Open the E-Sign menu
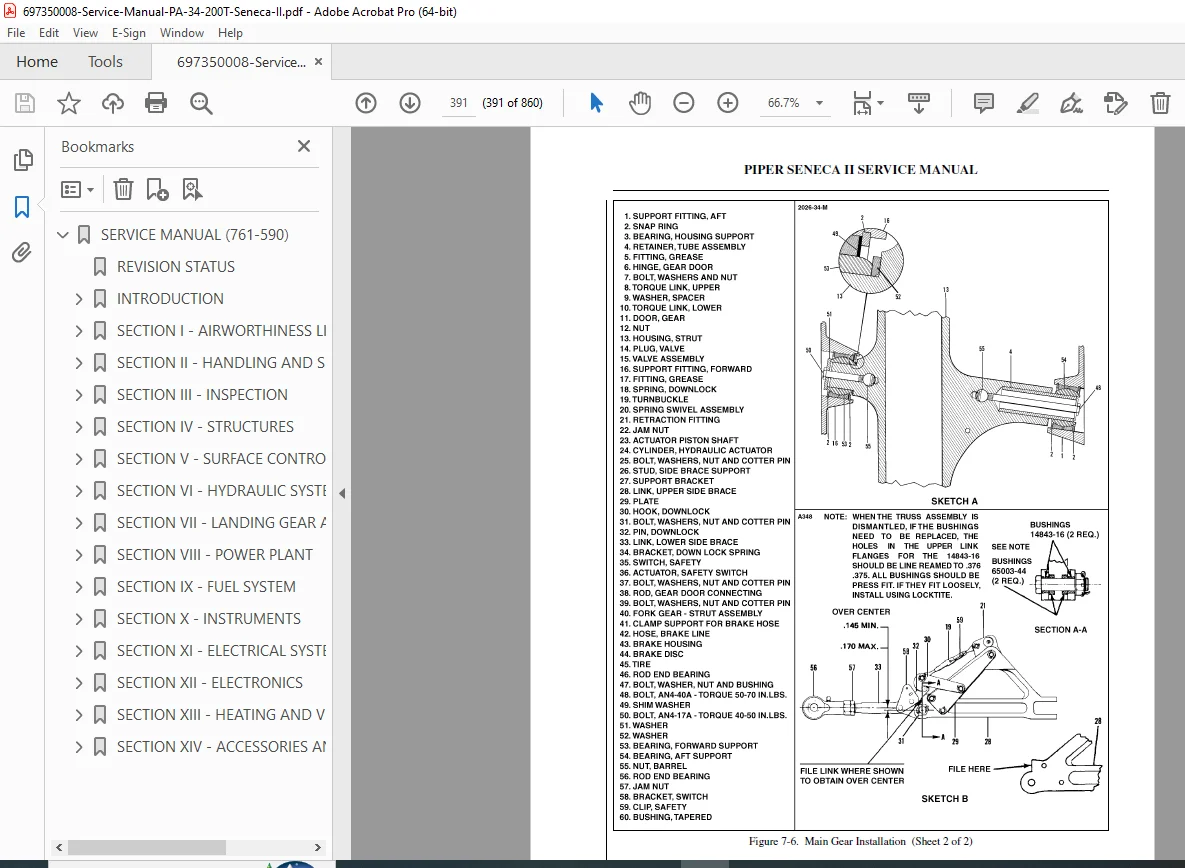This screenshot has width=1185, height=868. click(x=128, y=33)
